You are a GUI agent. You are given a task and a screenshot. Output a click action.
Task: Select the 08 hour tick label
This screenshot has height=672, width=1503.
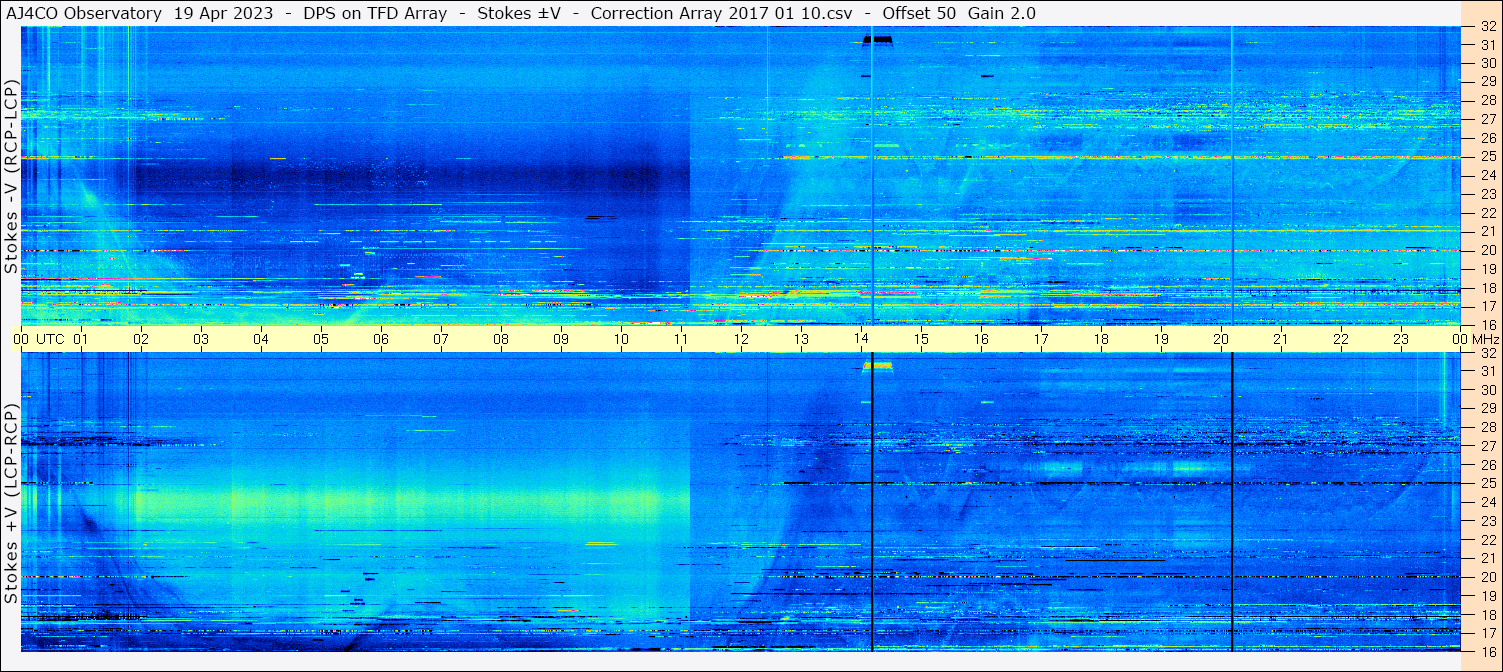[x=501, y=339]
